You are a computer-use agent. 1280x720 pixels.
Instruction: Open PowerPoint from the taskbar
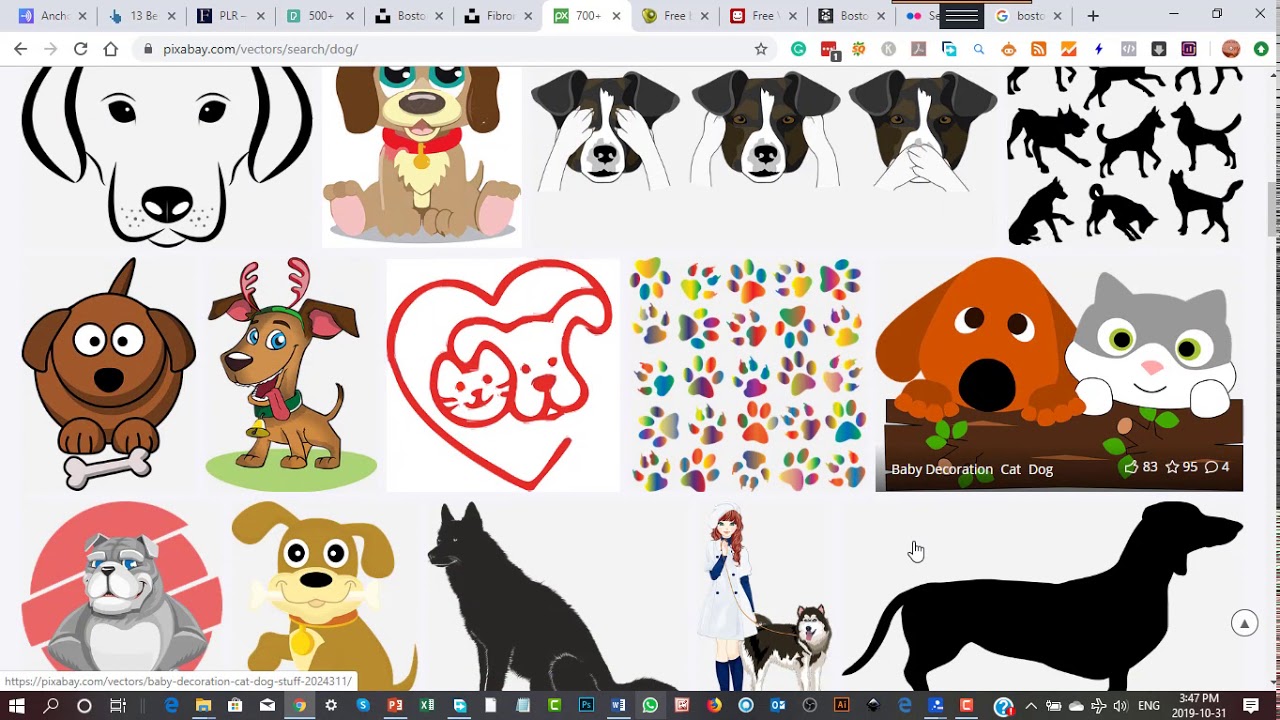[x=395, y=705]
